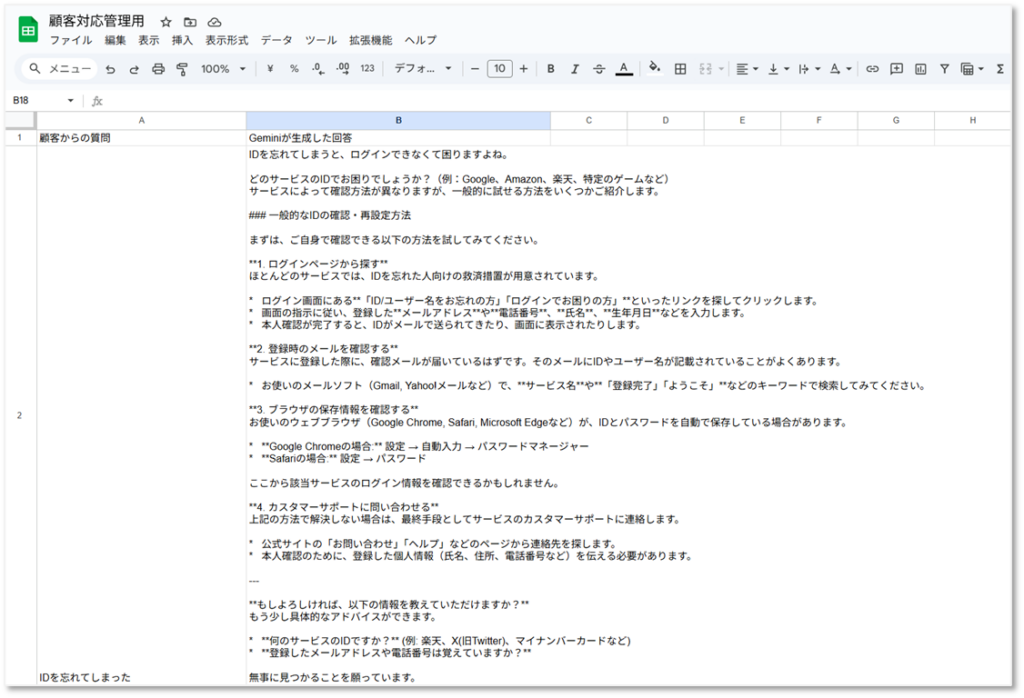
Task: Toggle bold formatting
Action: coord(551,69)
